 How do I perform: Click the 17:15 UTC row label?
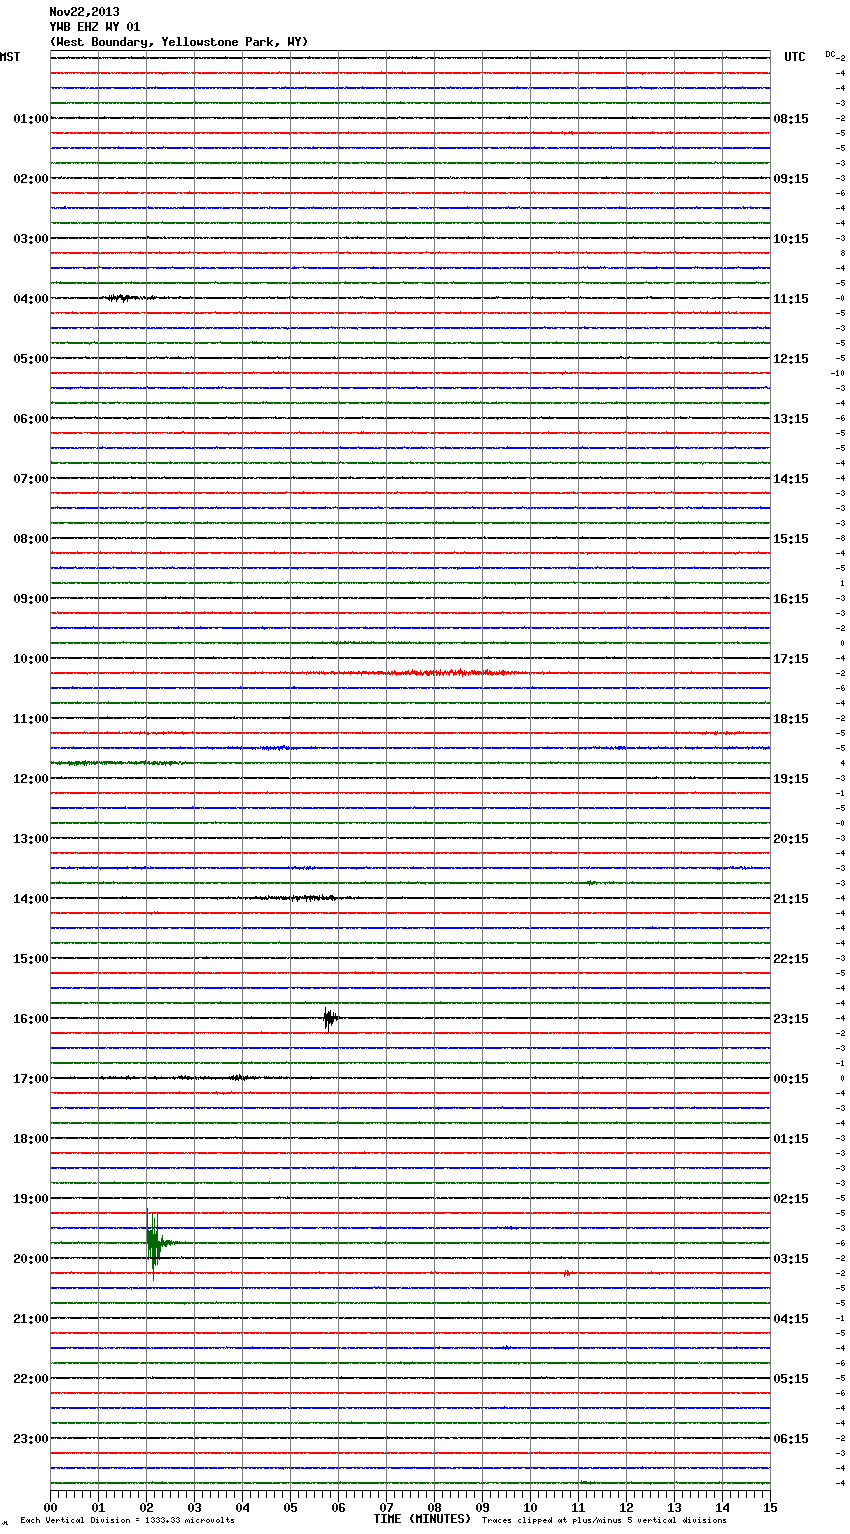click(x=791, y=659)
